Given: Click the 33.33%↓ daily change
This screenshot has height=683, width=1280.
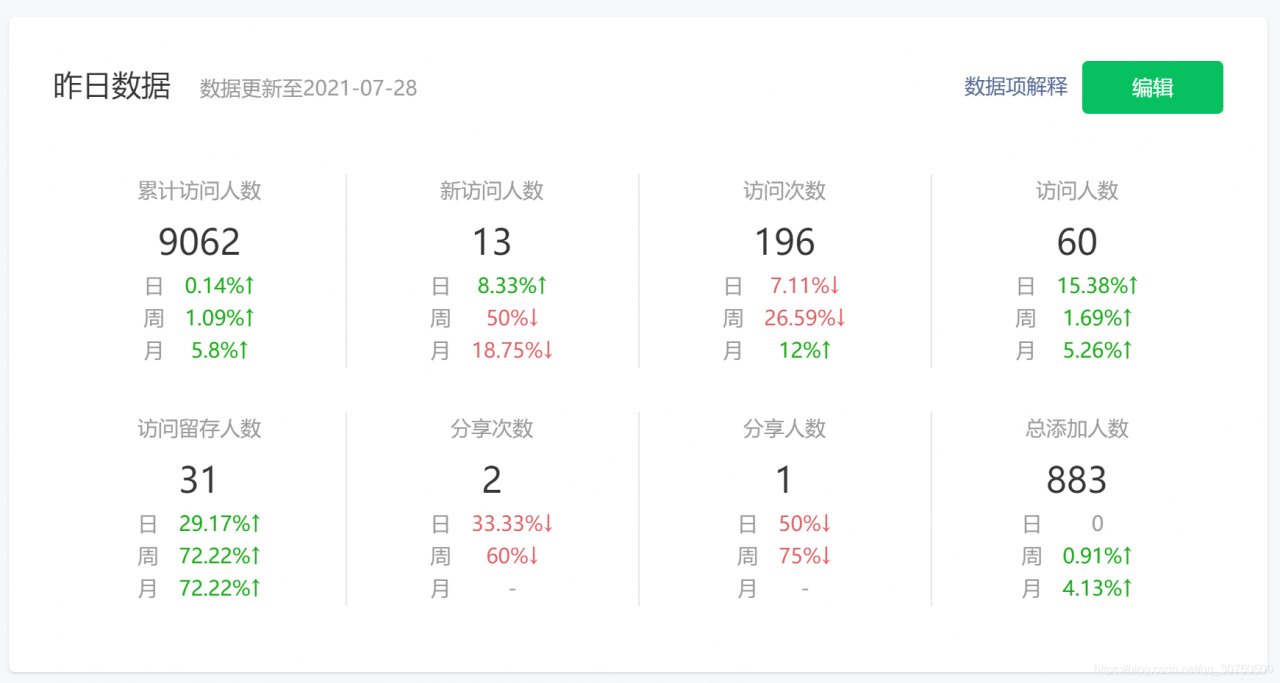Looking at the screenshot, I should (512, 524).
